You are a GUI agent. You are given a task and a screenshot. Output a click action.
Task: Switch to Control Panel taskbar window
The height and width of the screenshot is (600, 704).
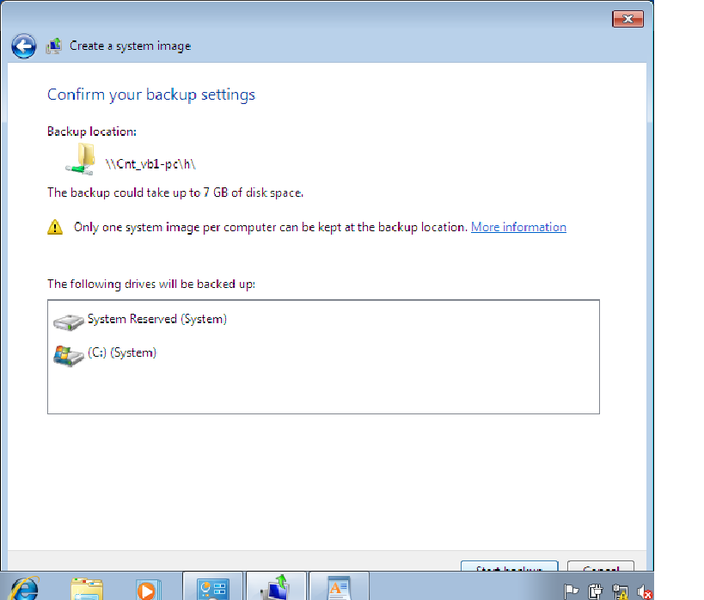[213, 588]
